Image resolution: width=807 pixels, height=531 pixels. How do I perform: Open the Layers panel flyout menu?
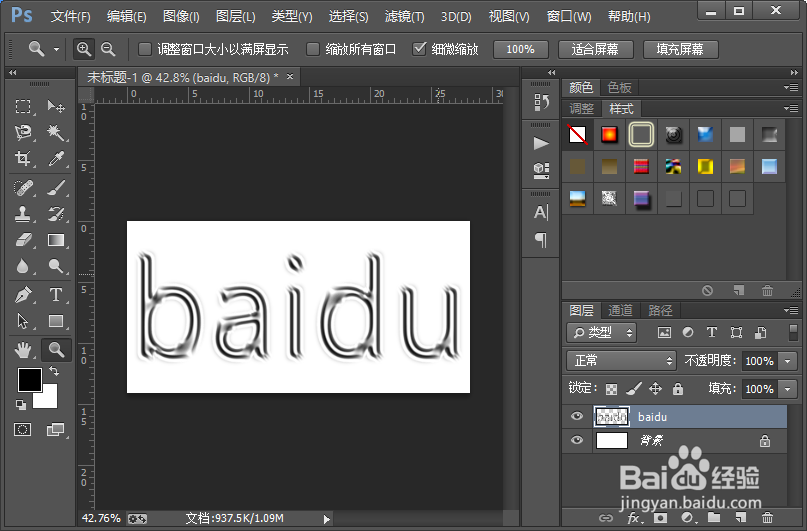click(791, 310)
